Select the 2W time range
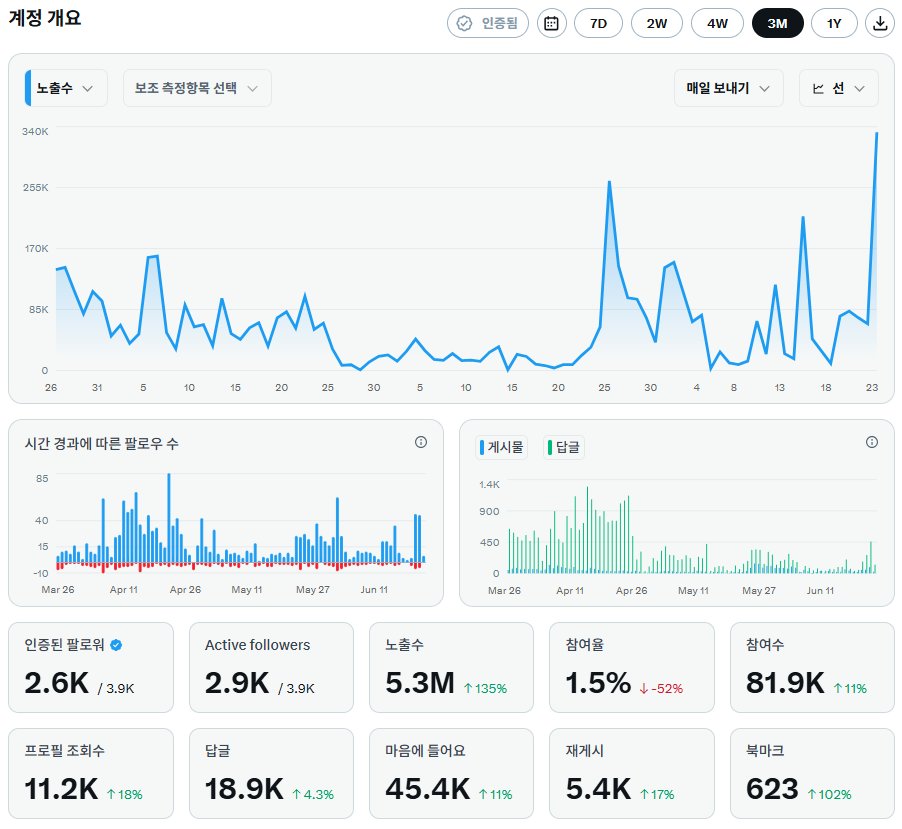The image size is (902, 829). tap(656, 24)
